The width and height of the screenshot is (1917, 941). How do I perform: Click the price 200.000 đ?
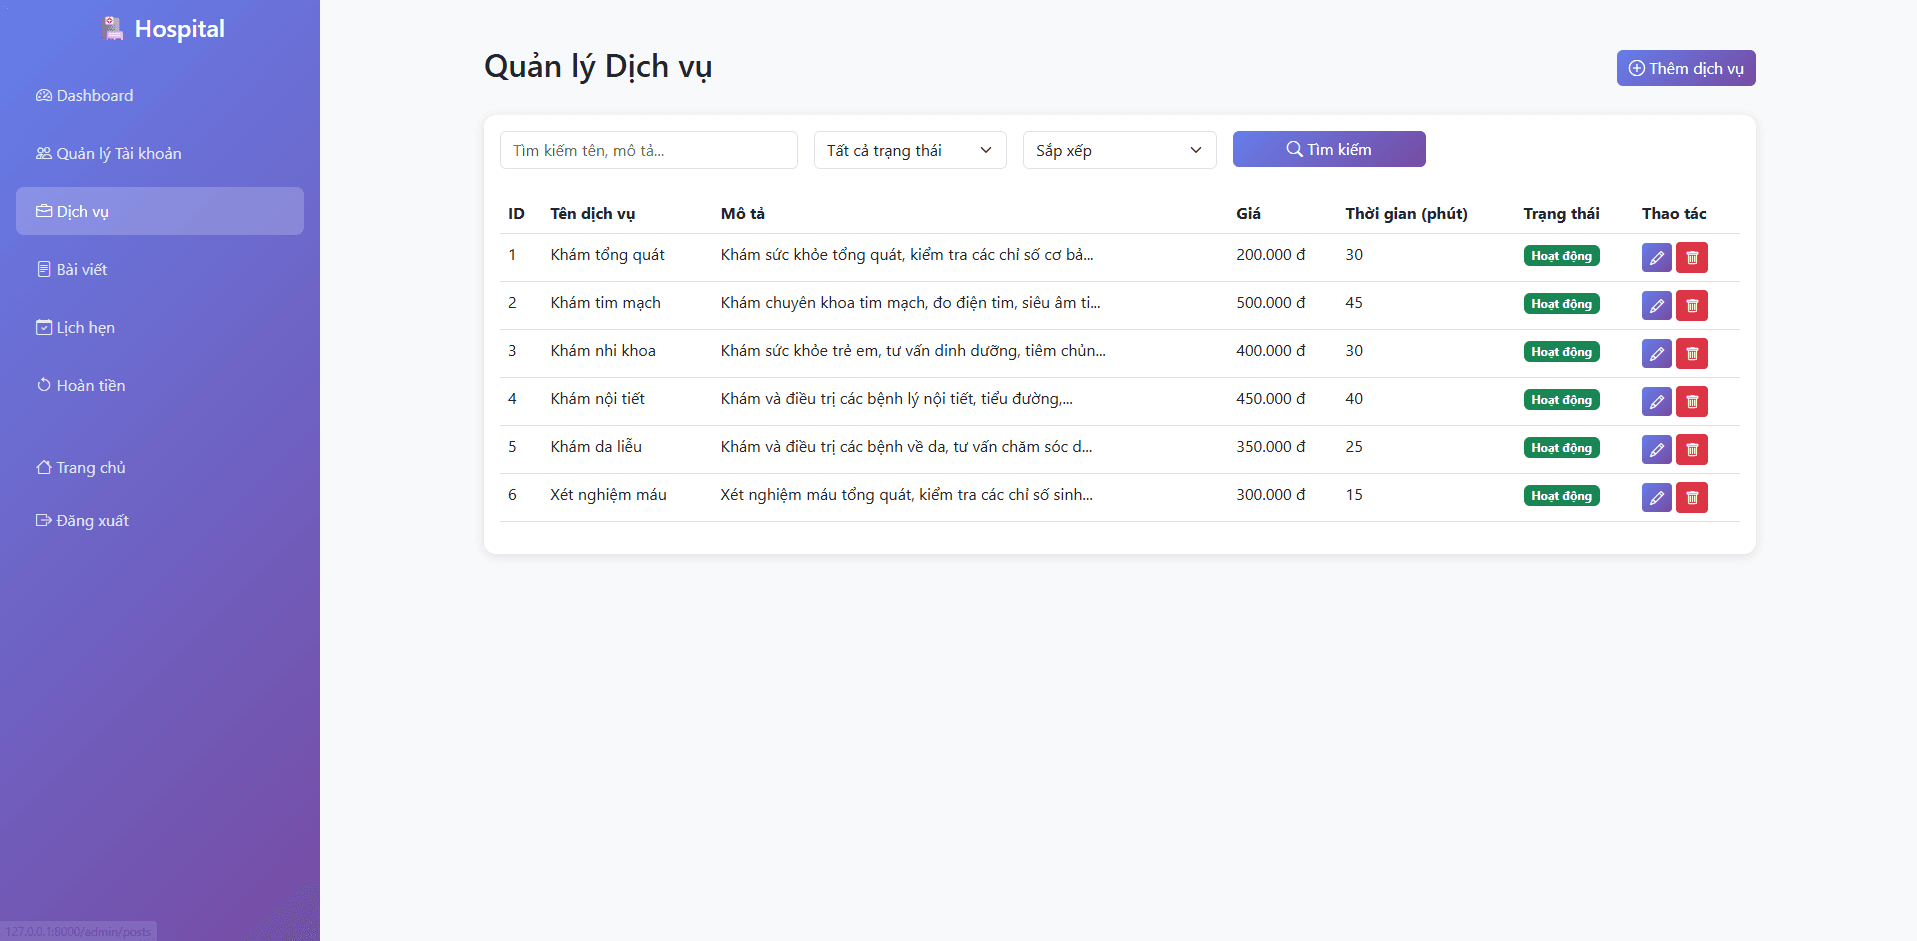pos(1270,255)
